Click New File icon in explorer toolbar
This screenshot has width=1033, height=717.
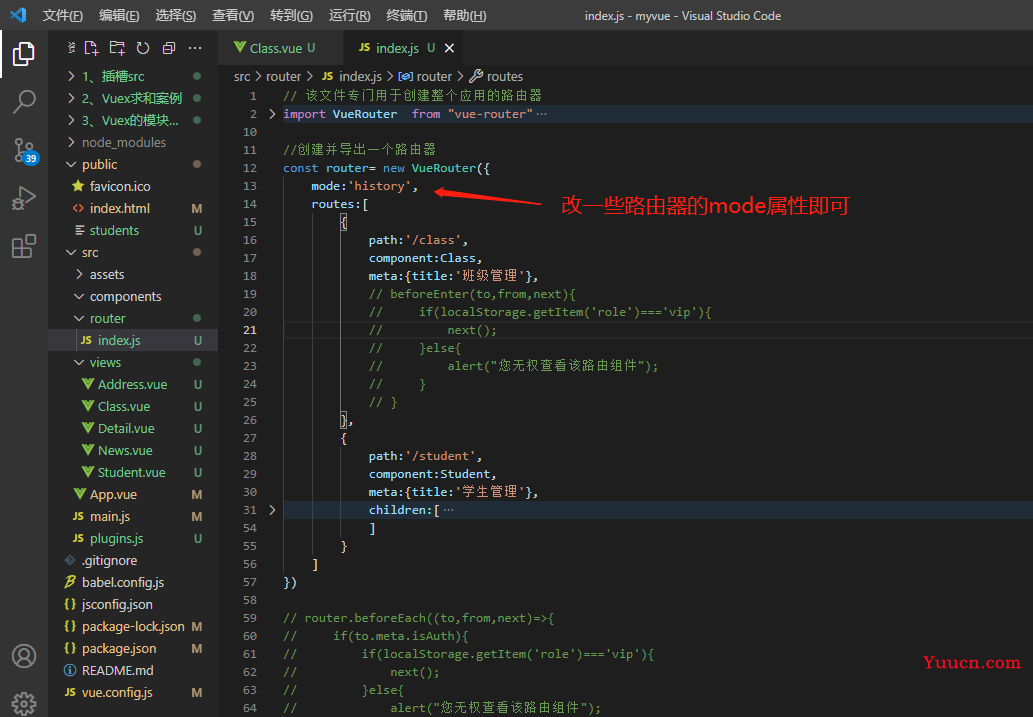coord(92,48)
